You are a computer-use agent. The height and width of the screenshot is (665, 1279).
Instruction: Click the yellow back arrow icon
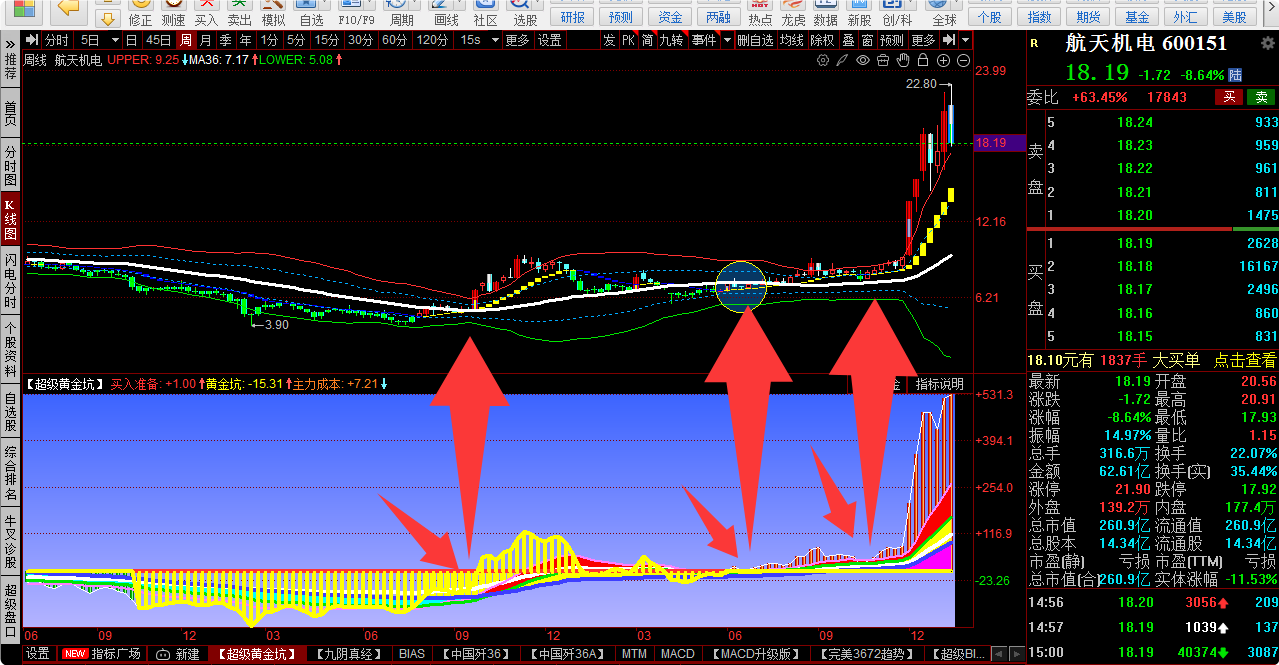click(x=67, y=8)
